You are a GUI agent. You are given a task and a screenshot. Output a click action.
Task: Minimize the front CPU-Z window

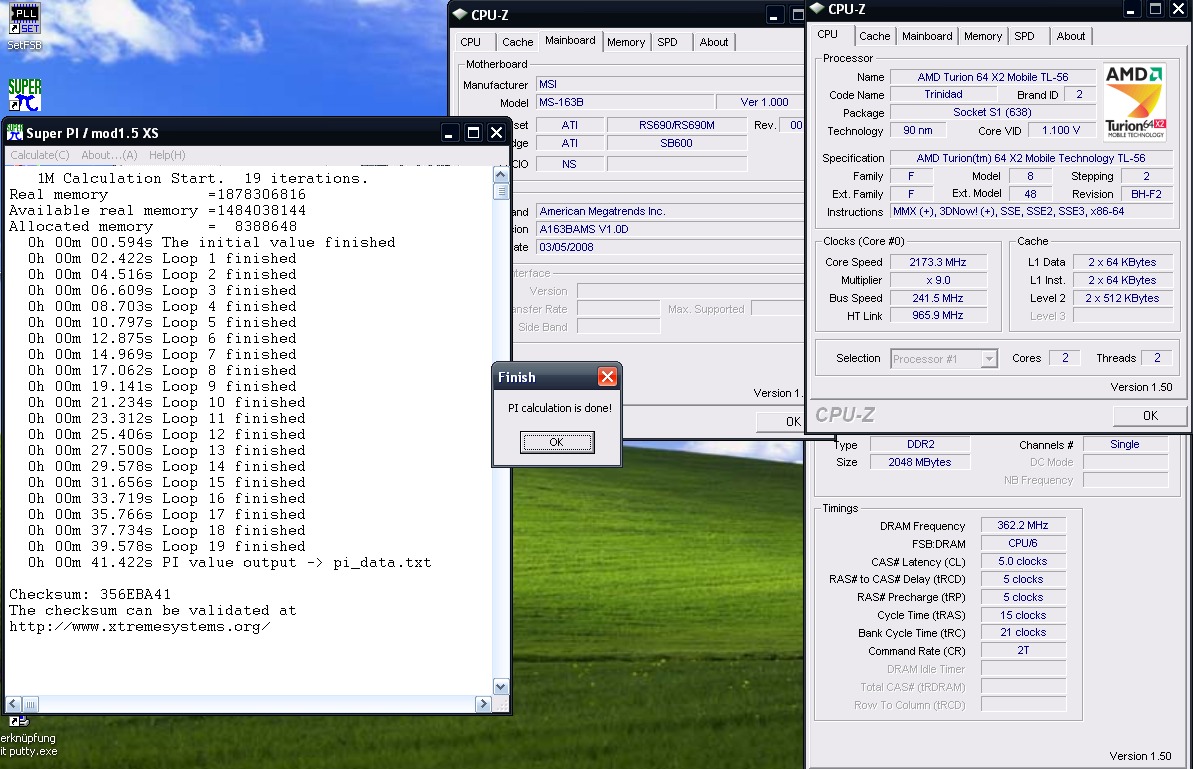(1131, 9)
